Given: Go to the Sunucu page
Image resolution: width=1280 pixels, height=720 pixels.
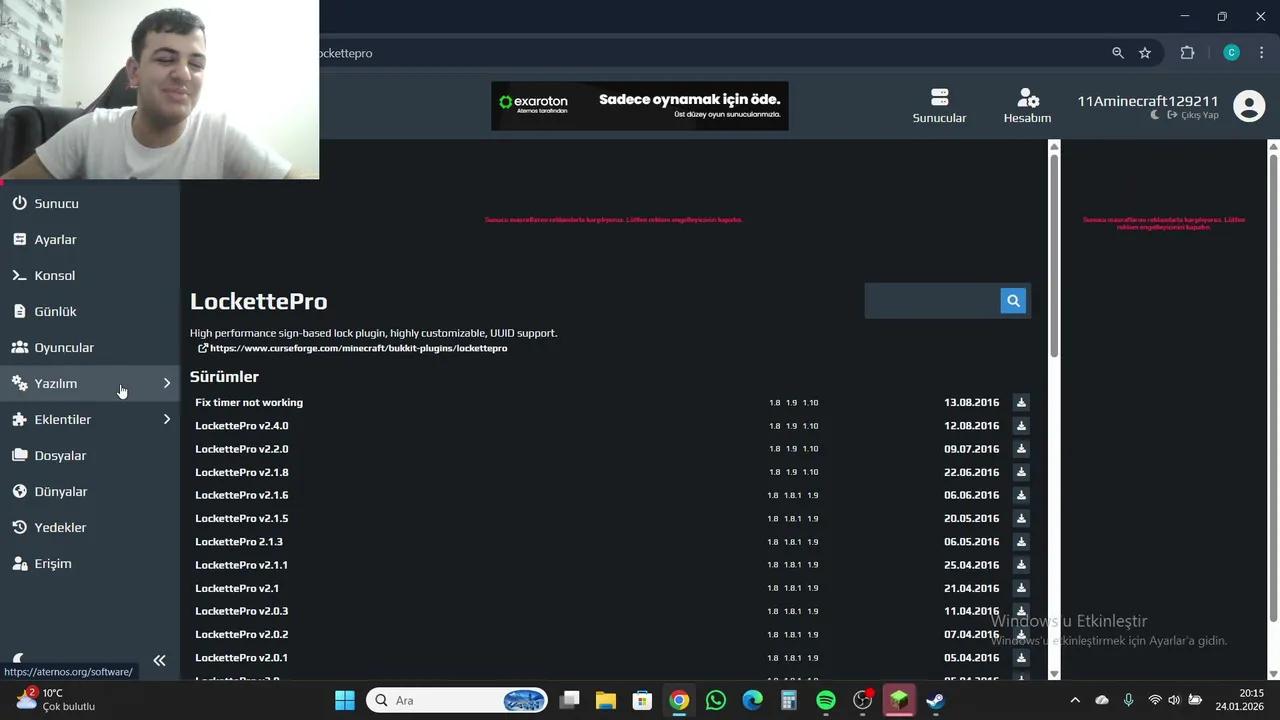Looking at the screenshot, I should [x=90, y=203].
